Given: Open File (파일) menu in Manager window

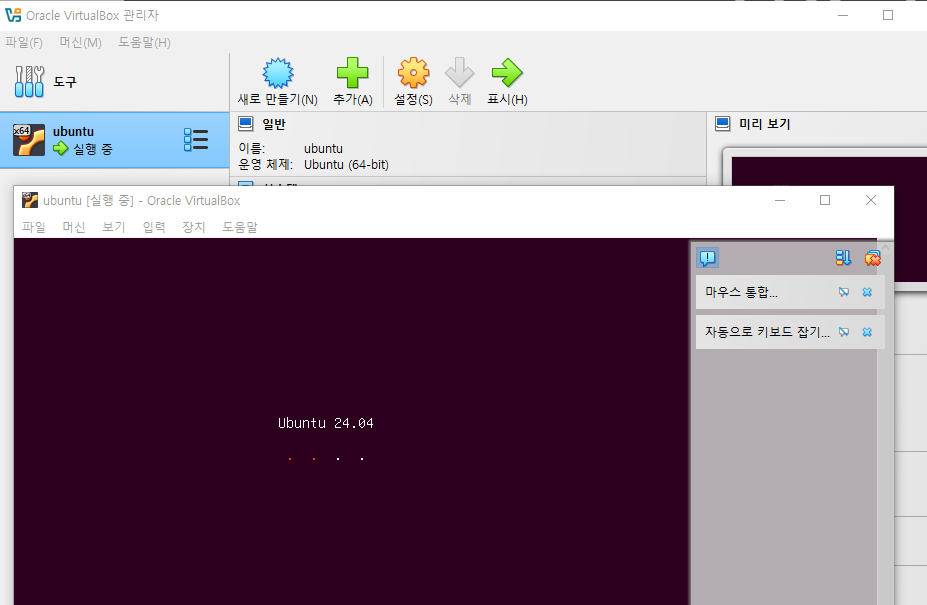Looking at the screenshot, I should [x=24, y=43].
